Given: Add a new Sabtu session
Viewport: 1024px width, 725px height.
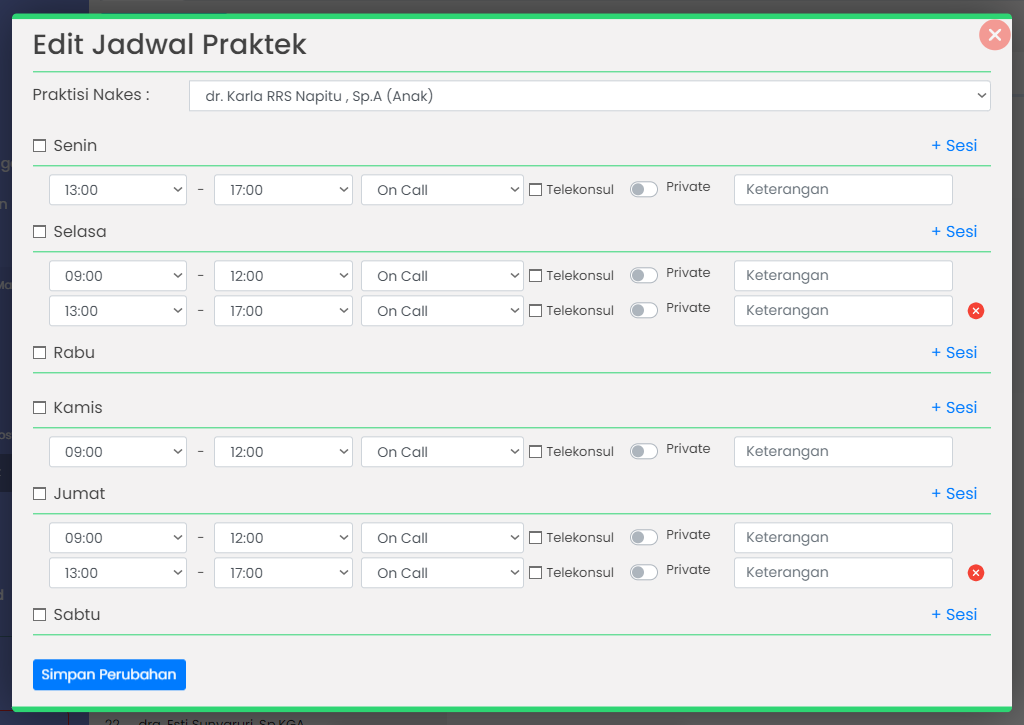Looking at the screenshot, I should (x=953, y=615).
